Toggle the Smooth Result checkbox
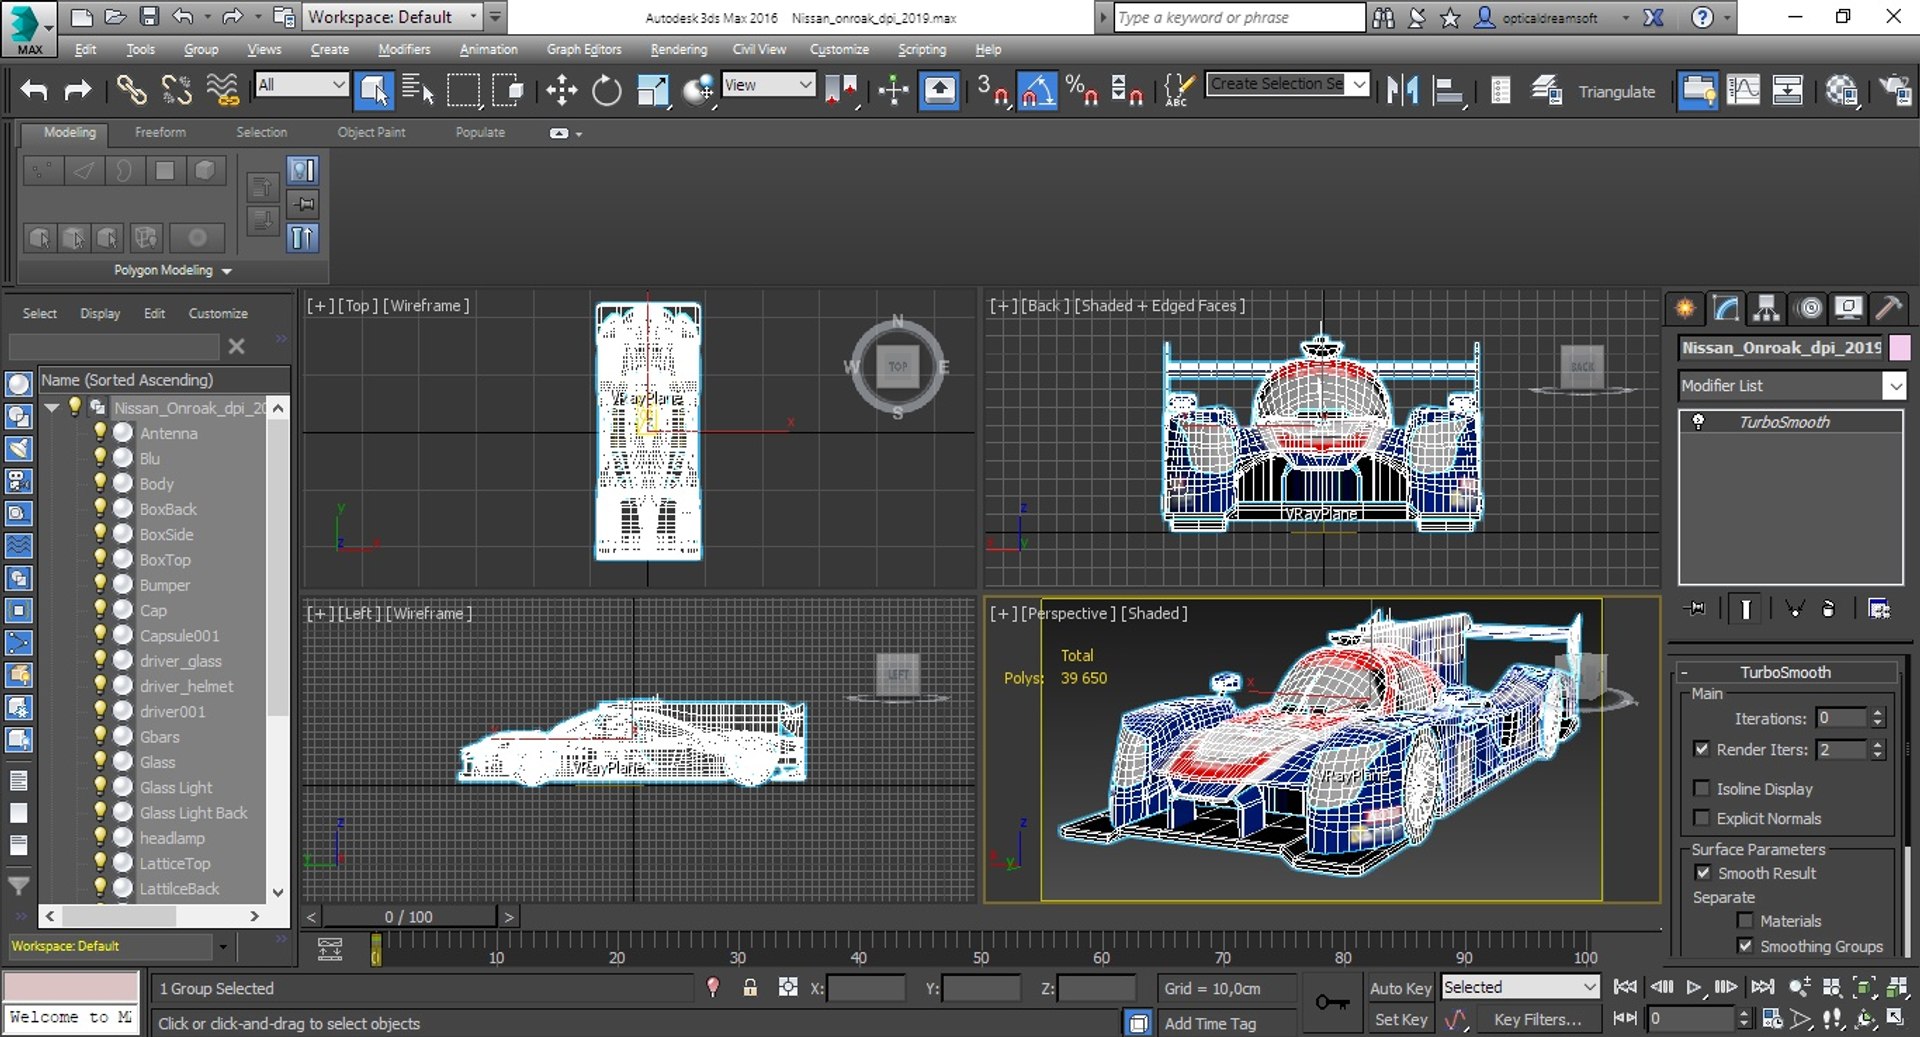1920x1037 pixels. 1703,872
